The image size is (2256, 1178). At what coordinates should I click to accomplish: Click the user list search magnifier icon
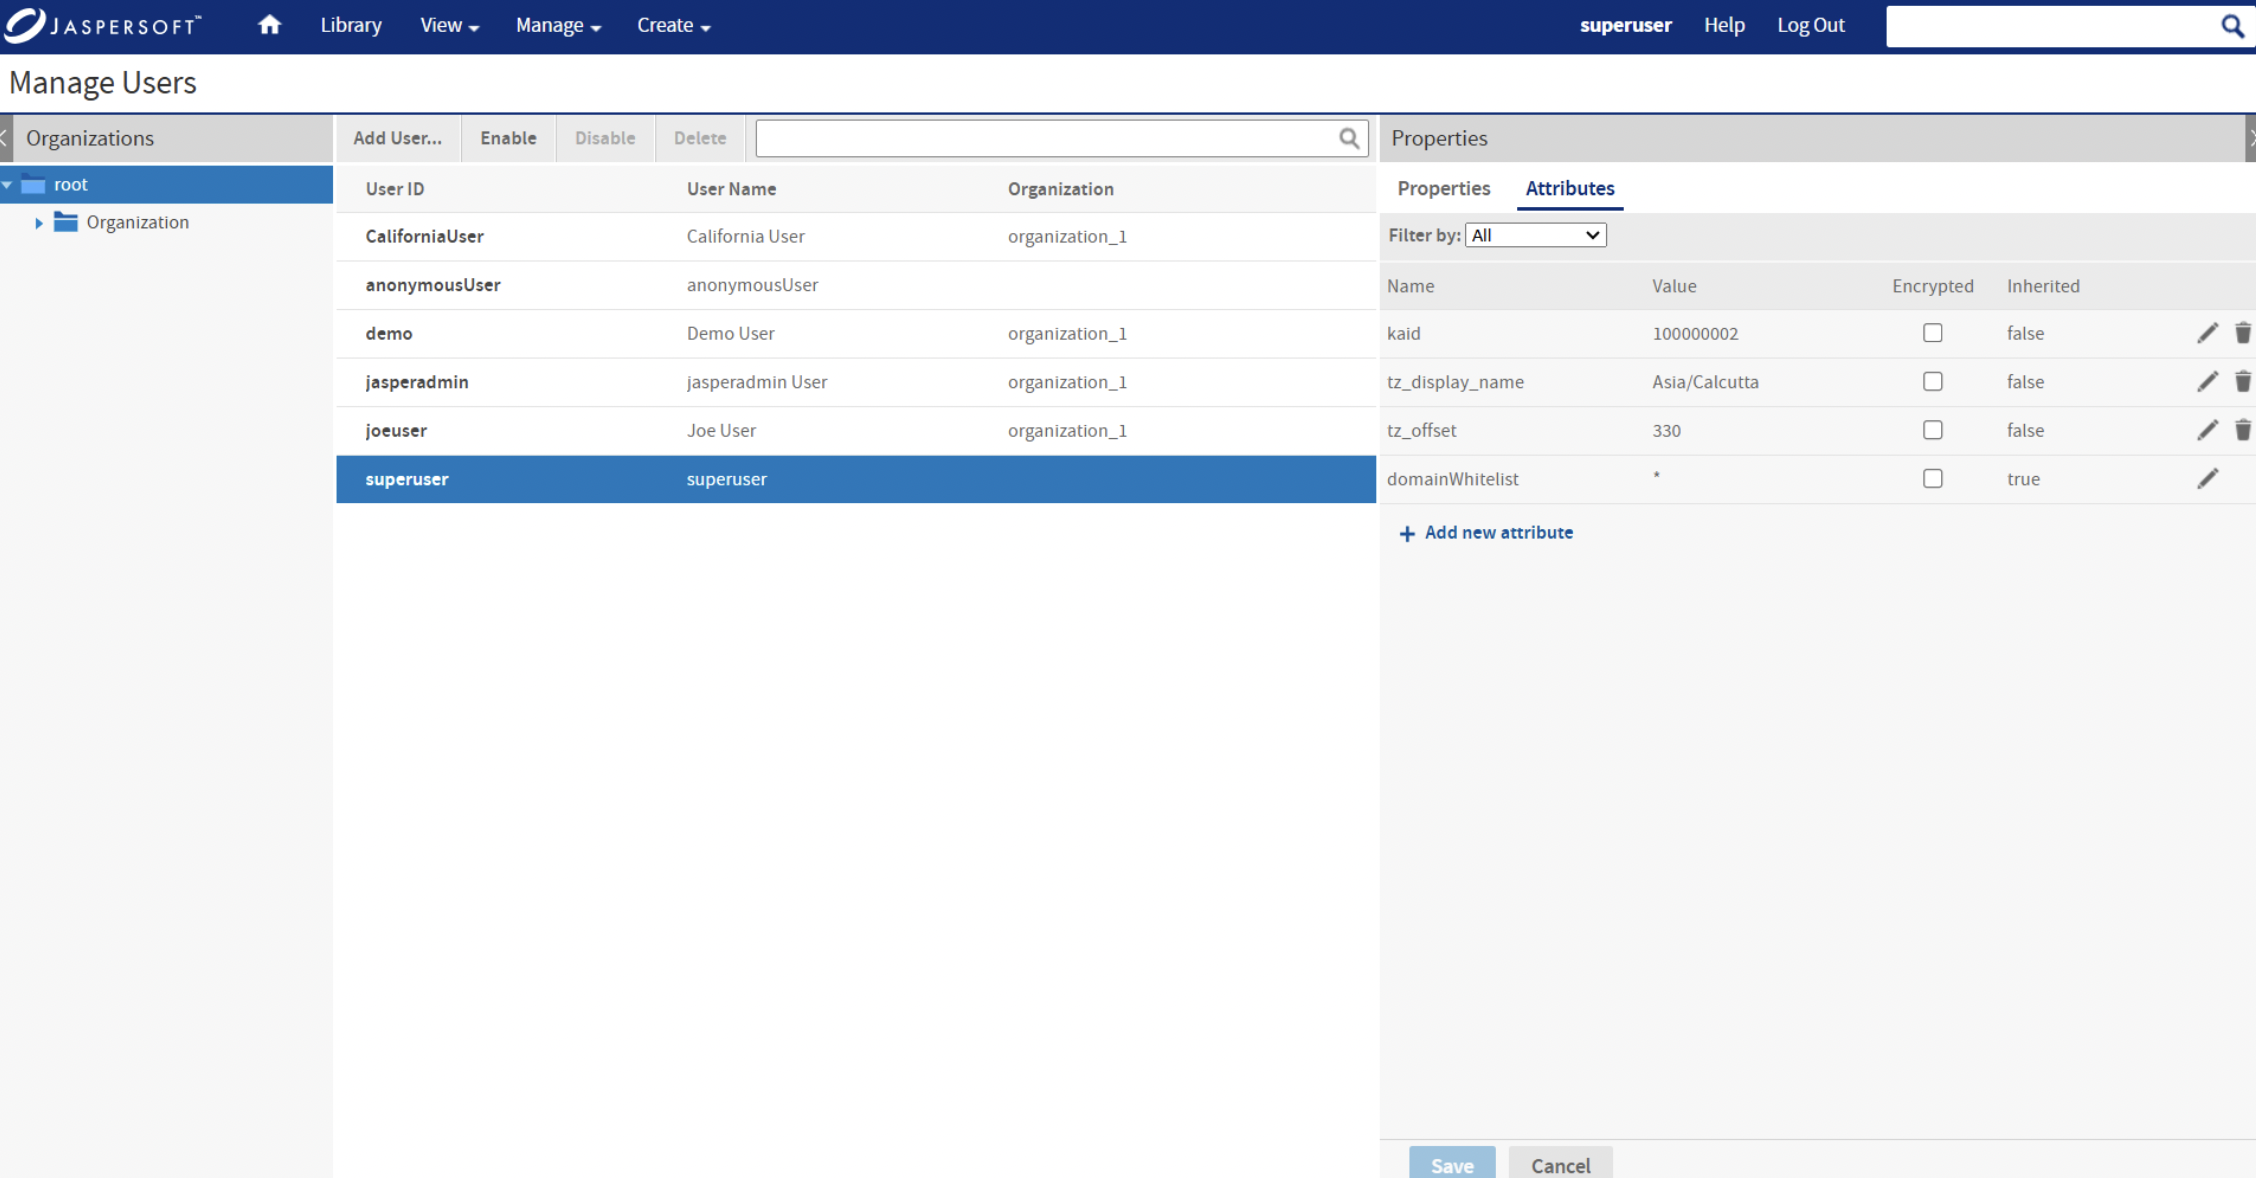click(x=1349, y=138)
